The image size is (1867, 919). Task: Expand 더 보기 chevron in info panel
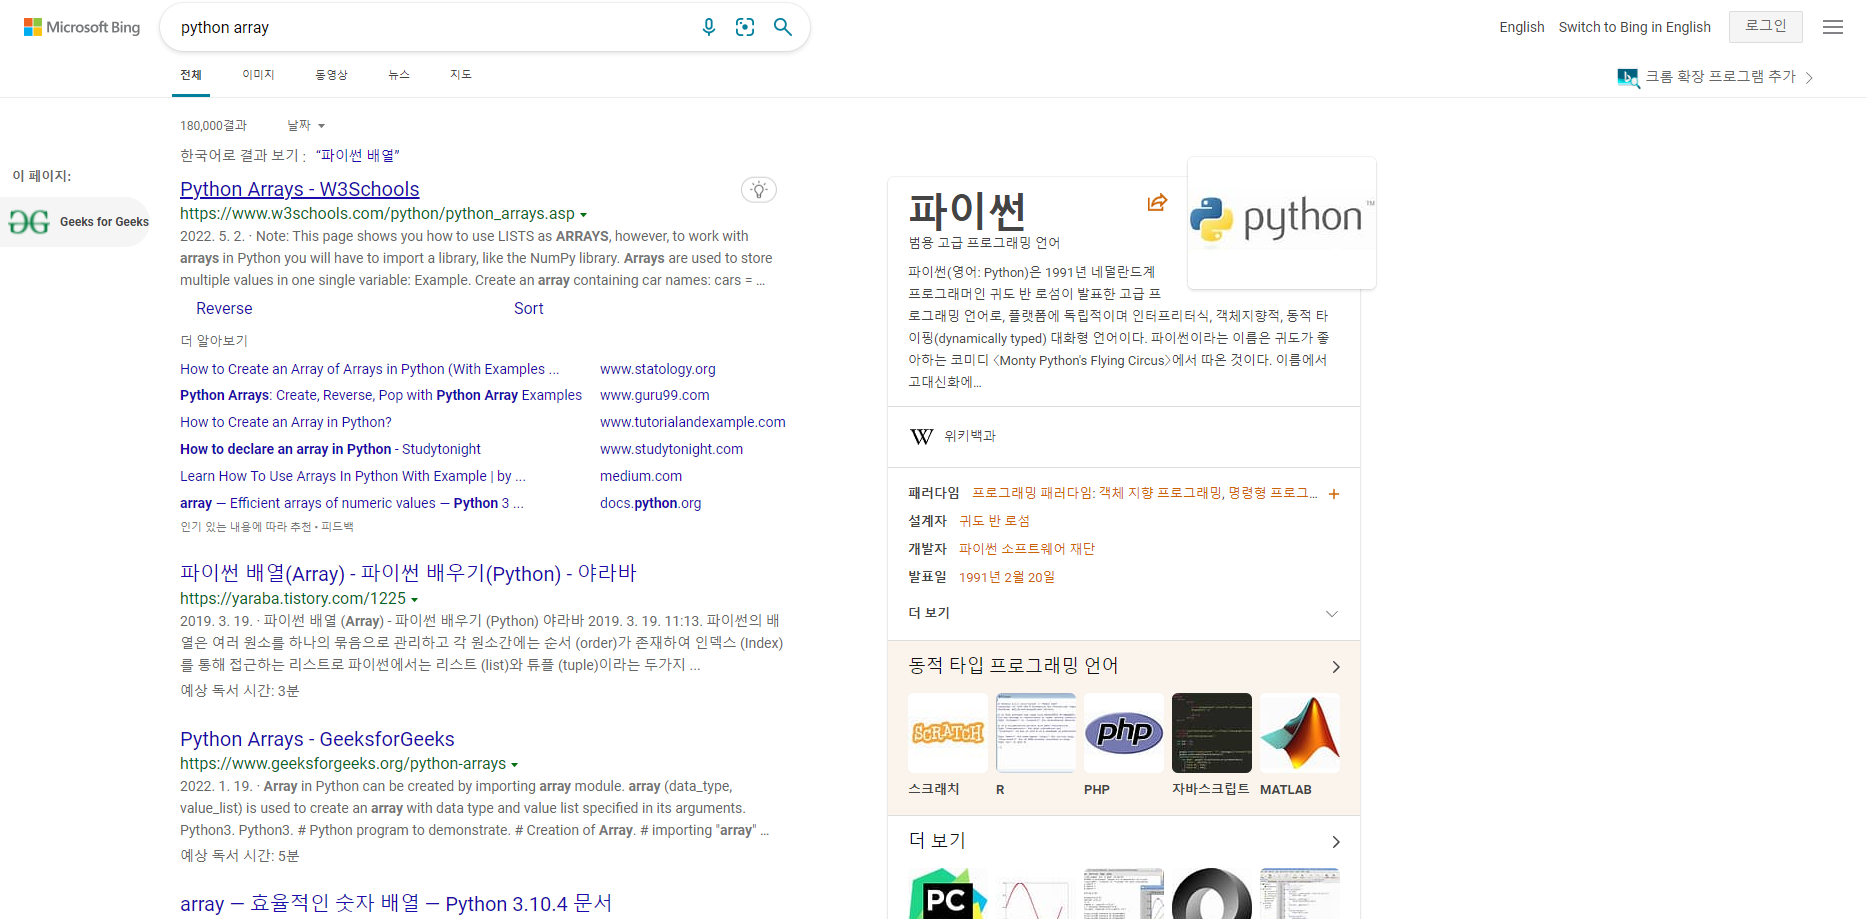pos(1332,614)
